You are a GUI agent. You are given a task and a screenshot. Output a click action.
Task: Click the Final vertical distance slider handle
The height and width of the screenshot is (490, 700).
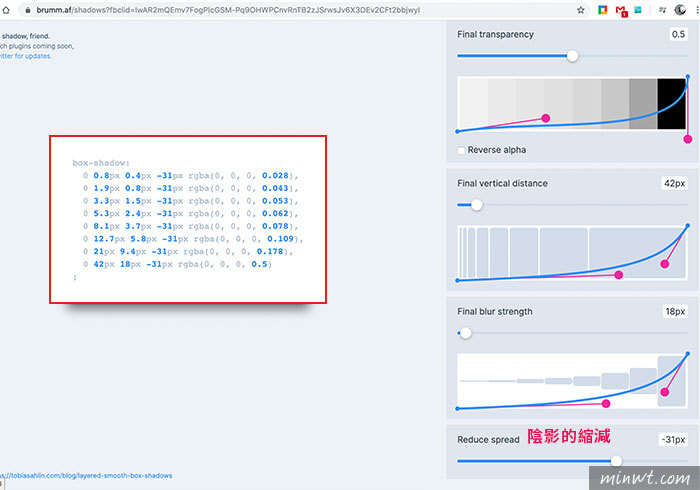click(477, 205)
